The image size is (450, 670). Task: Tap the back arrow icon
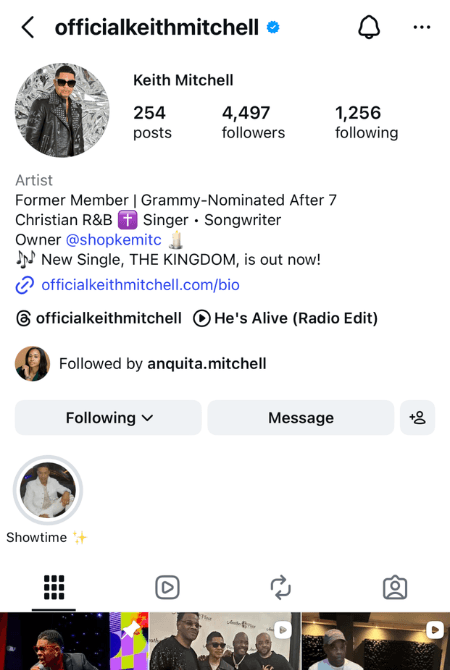point(28,28)
